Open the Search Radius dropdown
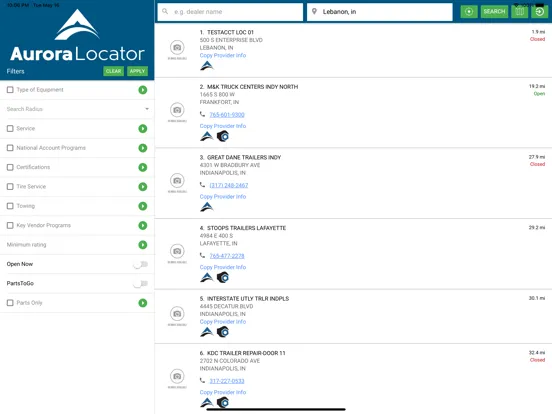This screenshot has height=414, width=552. coord(77,109)
